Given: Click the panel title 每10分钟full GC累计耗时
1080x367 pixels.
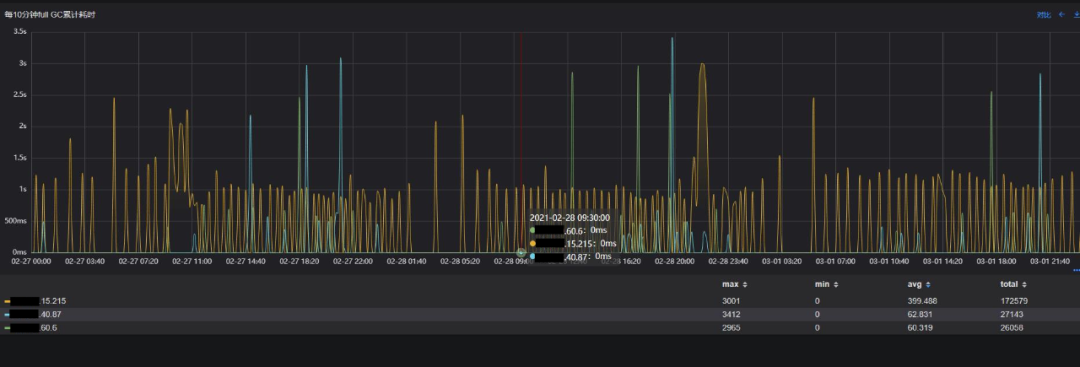Looking at the screenshot, I should [50, 14].
